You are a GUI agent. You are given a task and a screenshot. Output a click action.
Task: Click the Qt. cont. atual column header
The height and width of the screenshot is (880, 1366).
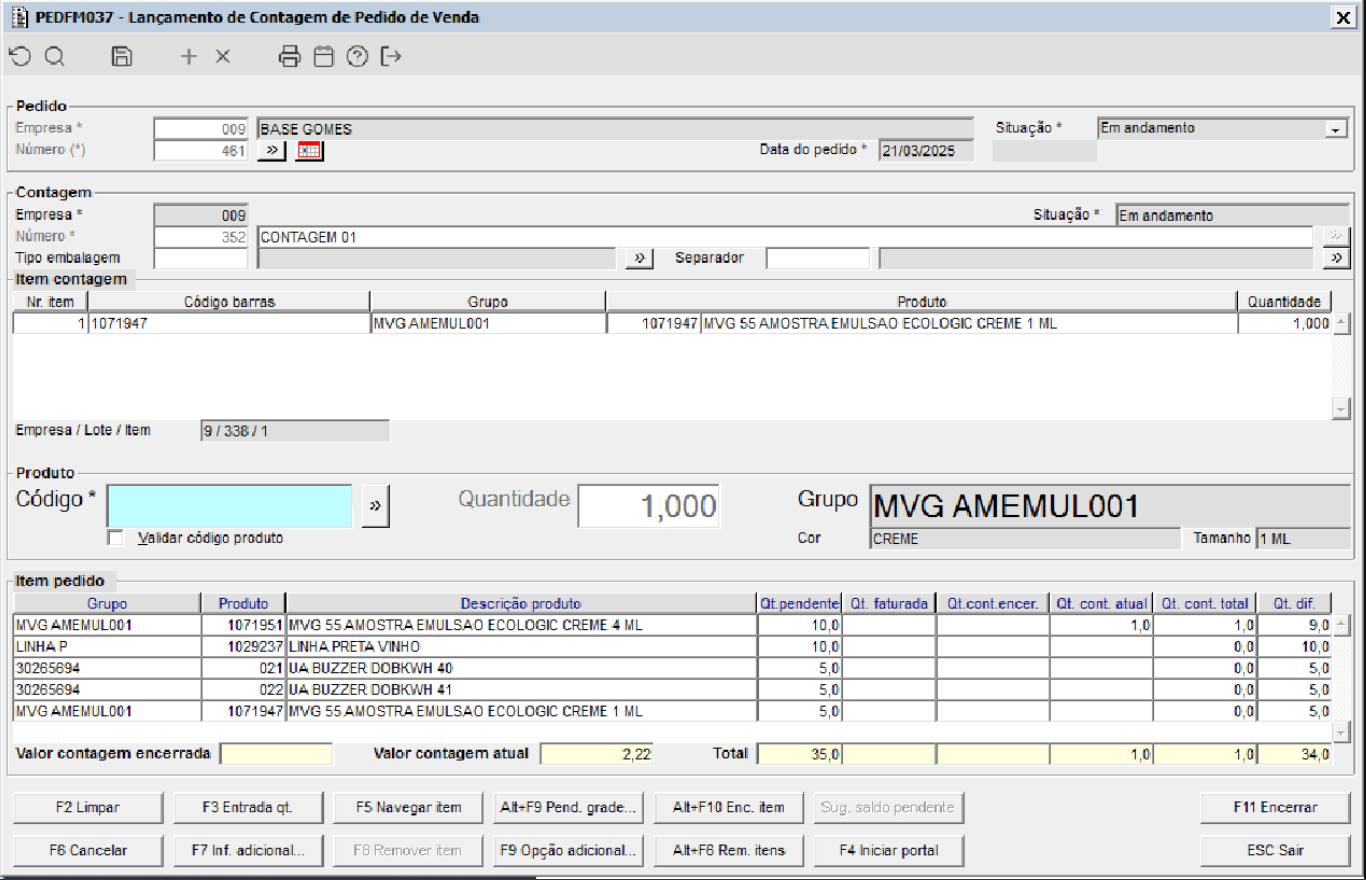[x=1102, y=603]
